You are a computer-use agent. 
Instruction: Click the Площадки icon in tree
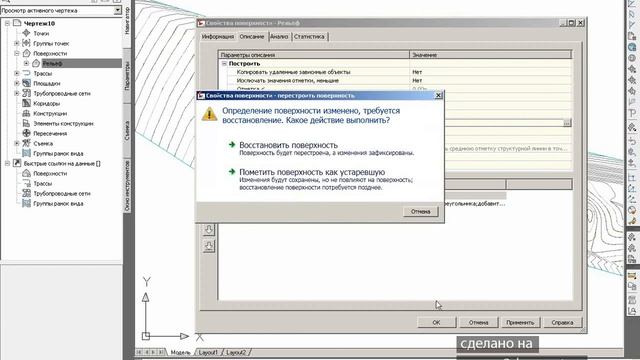pos(26,83)
